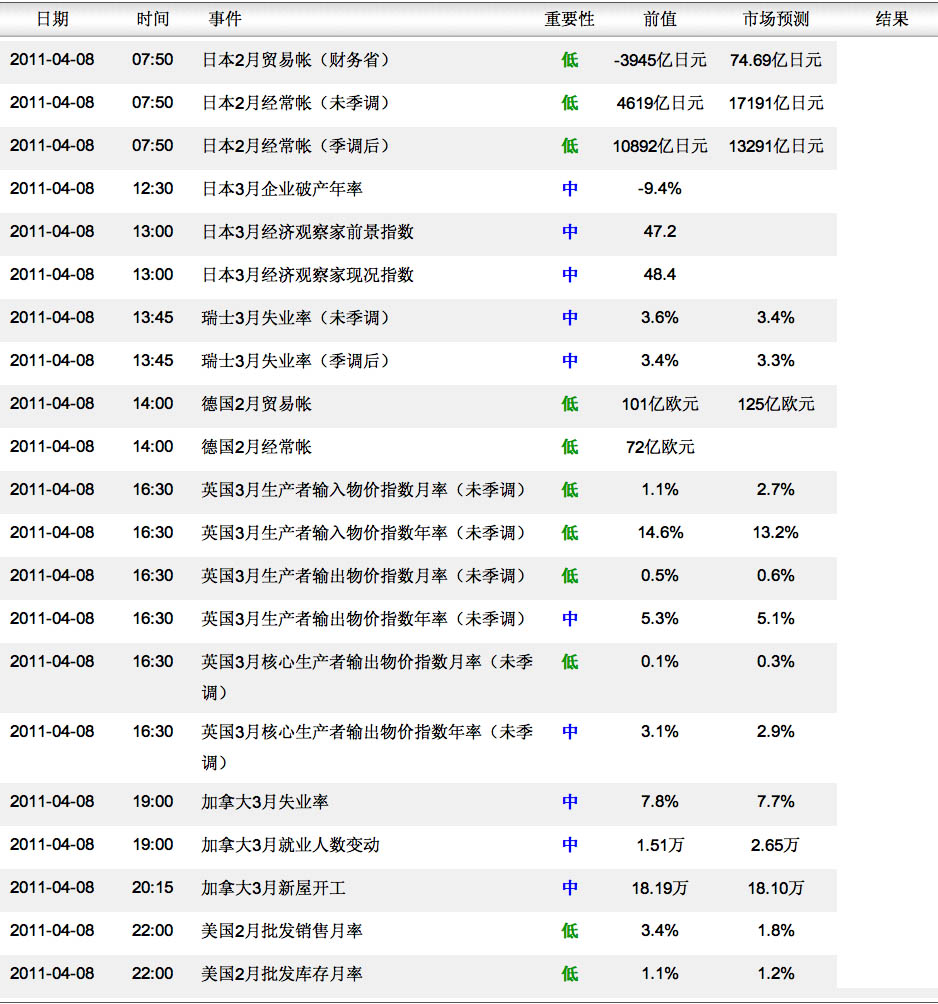Click previous value 18.19万

pyautogui.click(x=659, y=887)
